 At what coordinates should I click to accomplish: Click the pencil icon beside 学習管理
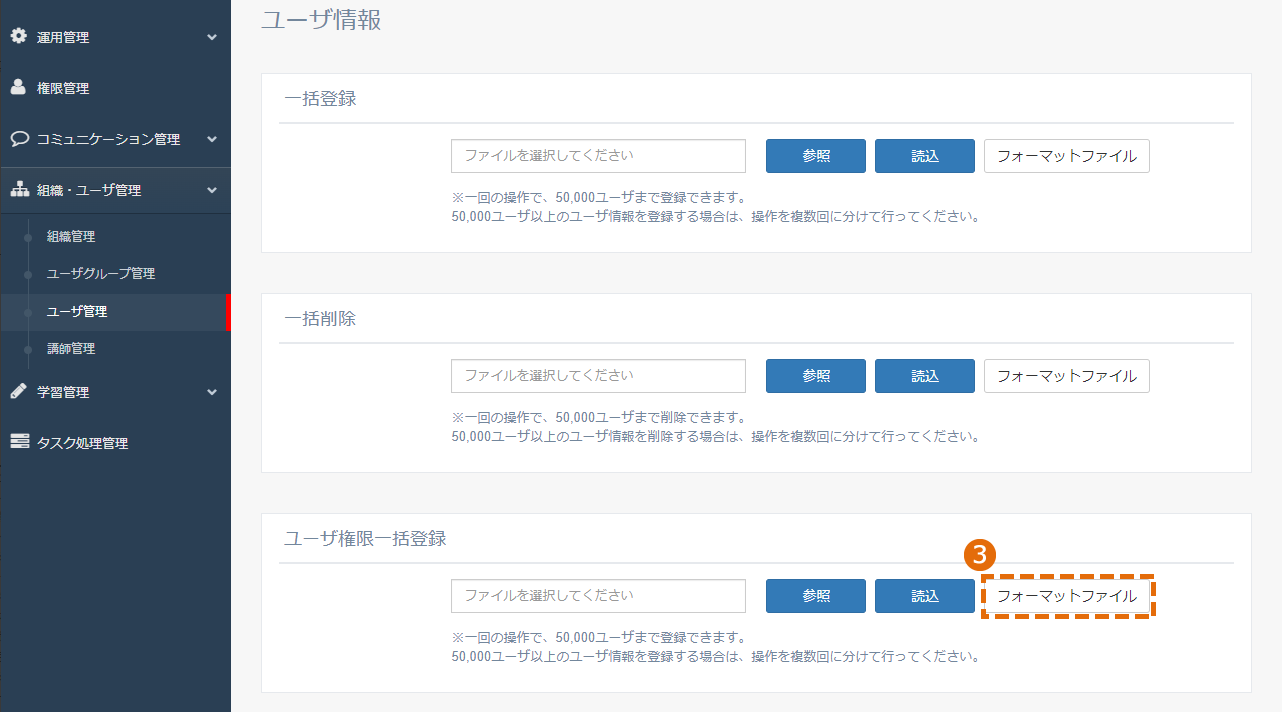(x=18, y=391)
